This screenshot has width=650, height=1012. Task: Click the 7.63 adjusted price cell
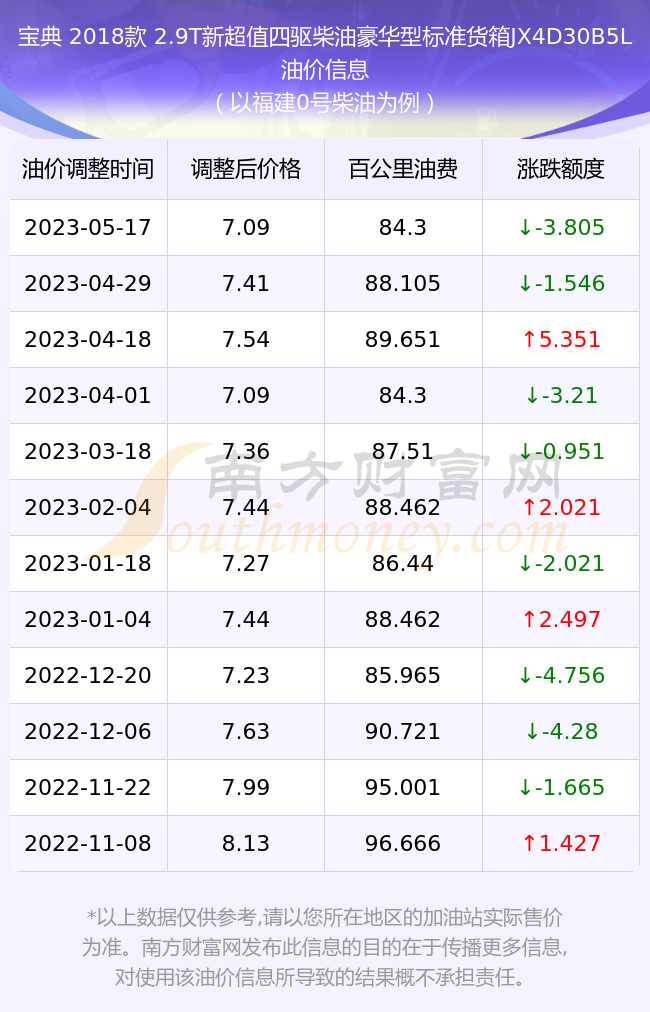pos(246,731)
